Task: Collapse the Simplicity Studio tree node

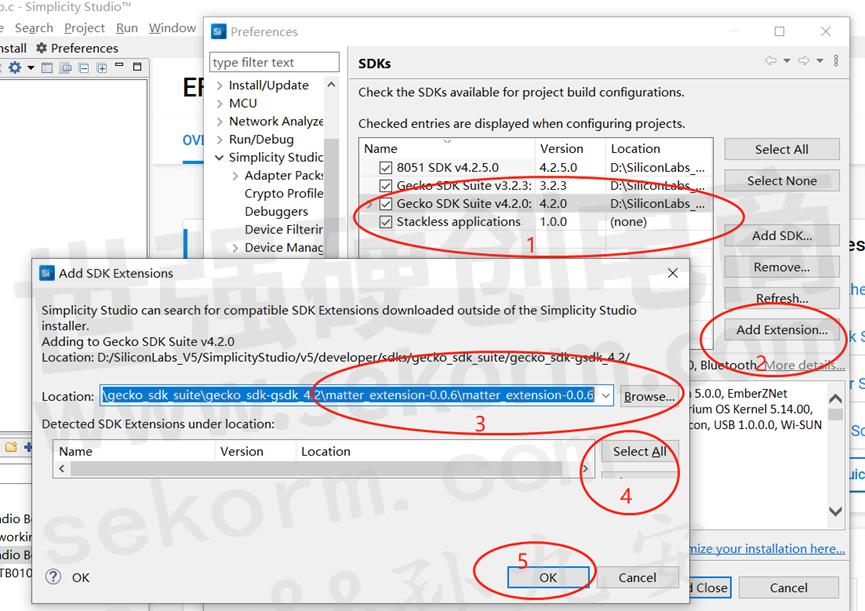Action: pos(220,158)
